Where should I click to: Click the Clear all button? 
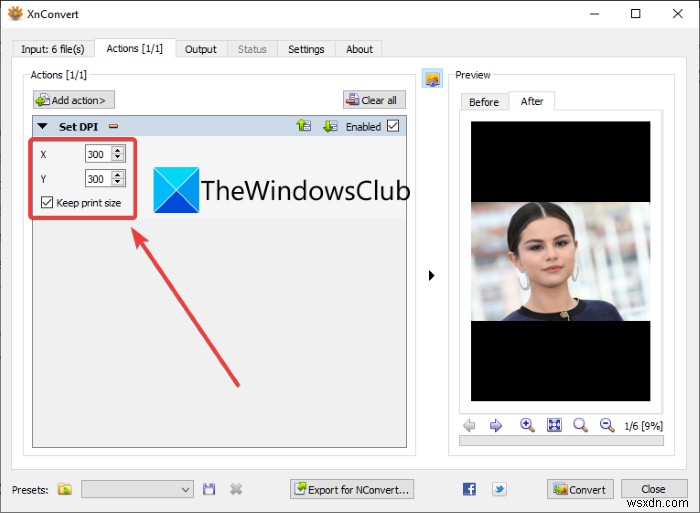(x=374, y=100)
